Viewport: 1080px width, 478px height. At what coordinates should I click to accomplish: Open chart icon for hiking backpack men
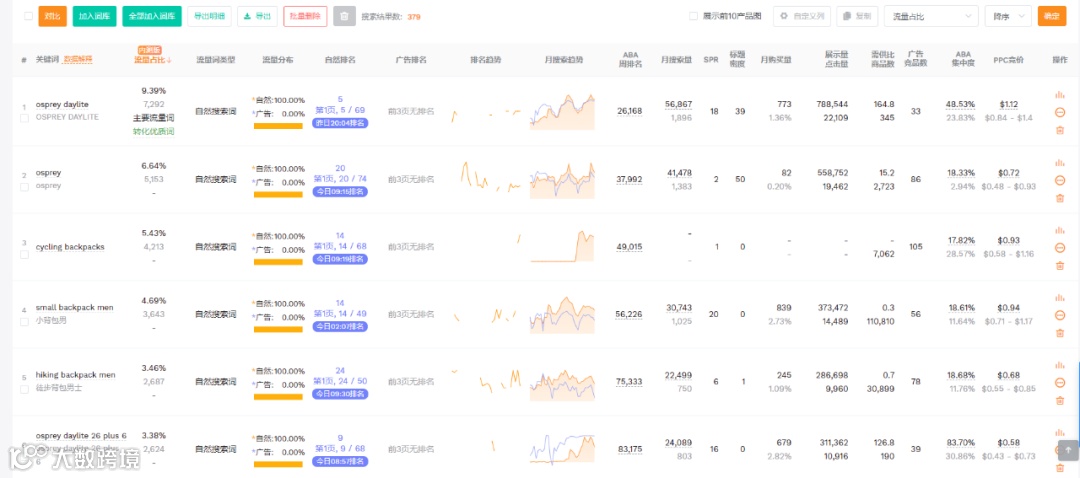[x=1059, y=365]
